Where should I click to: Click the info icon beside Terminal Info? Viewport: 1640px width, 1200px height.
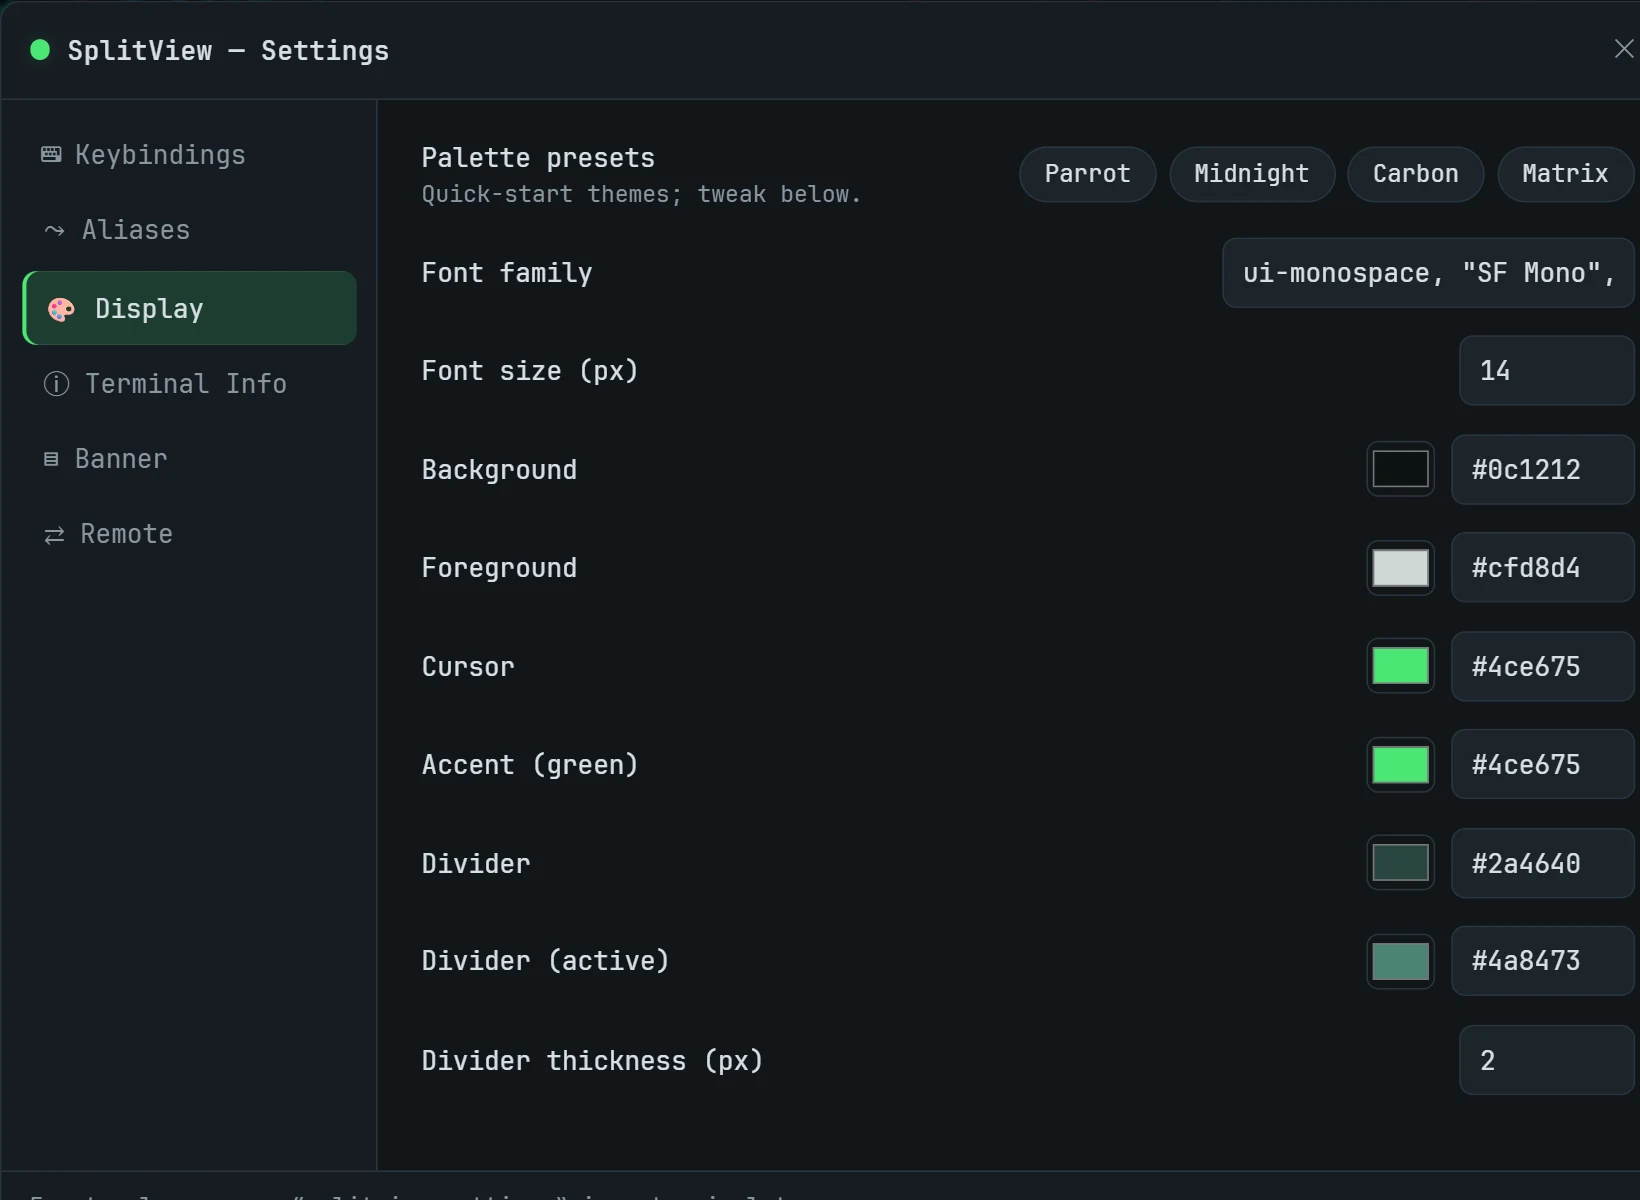(x=56, y=384)
